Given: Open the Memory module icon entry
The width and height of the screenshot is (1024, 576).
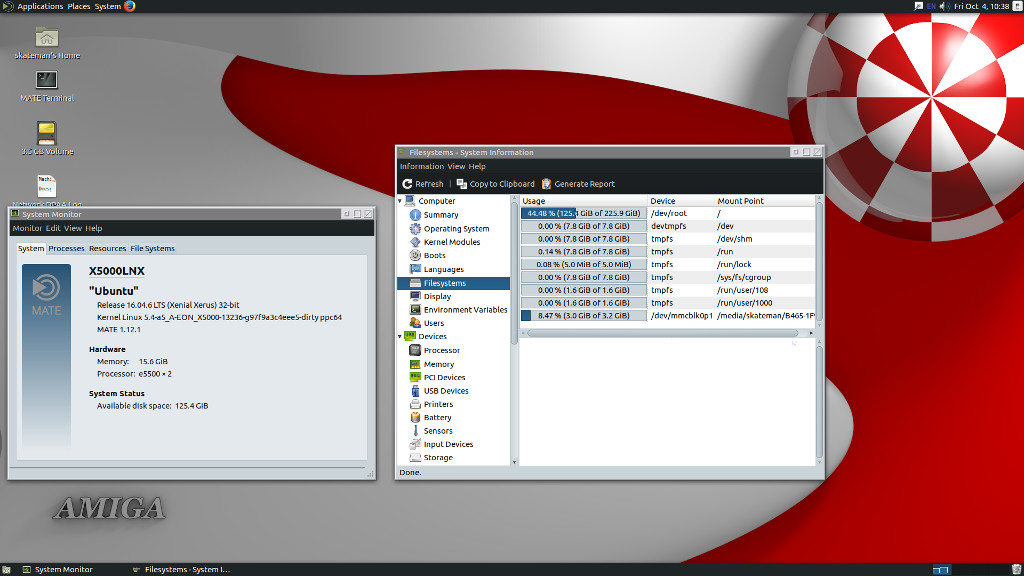Looking at the screenshot, I should (415, 364).
